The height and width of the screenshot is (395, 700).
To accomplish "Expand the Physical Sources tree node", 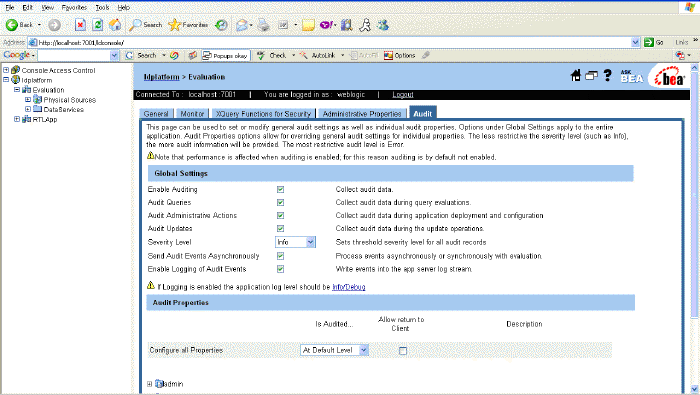I will click(28, 99).
